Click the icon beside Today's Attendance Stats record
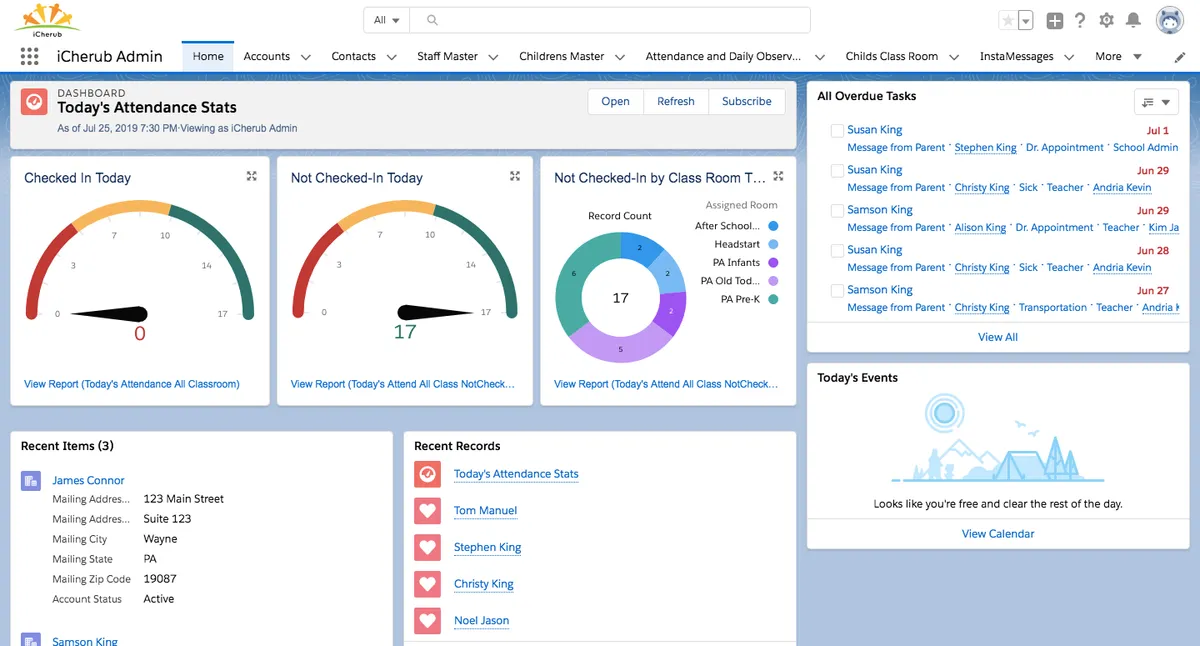This screenshot has height=646, width=1200. [428, 474]
